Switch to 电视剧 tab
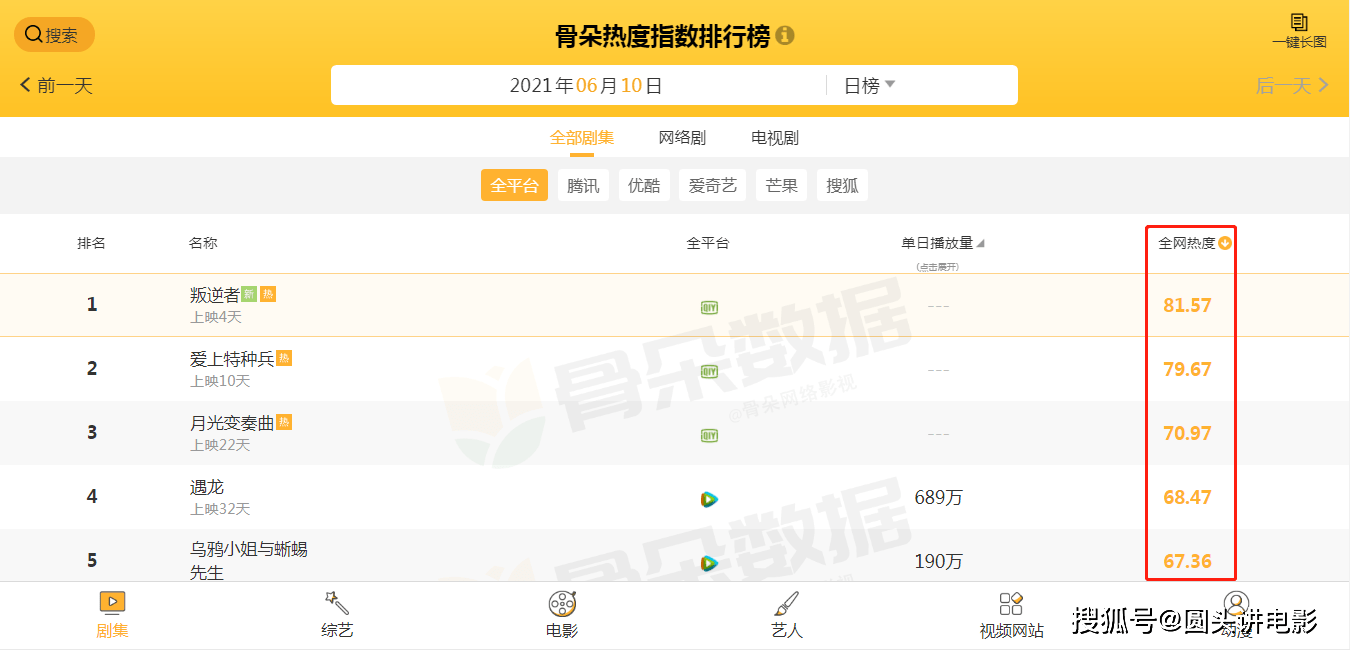1350x650 pixels. point(775,138)
